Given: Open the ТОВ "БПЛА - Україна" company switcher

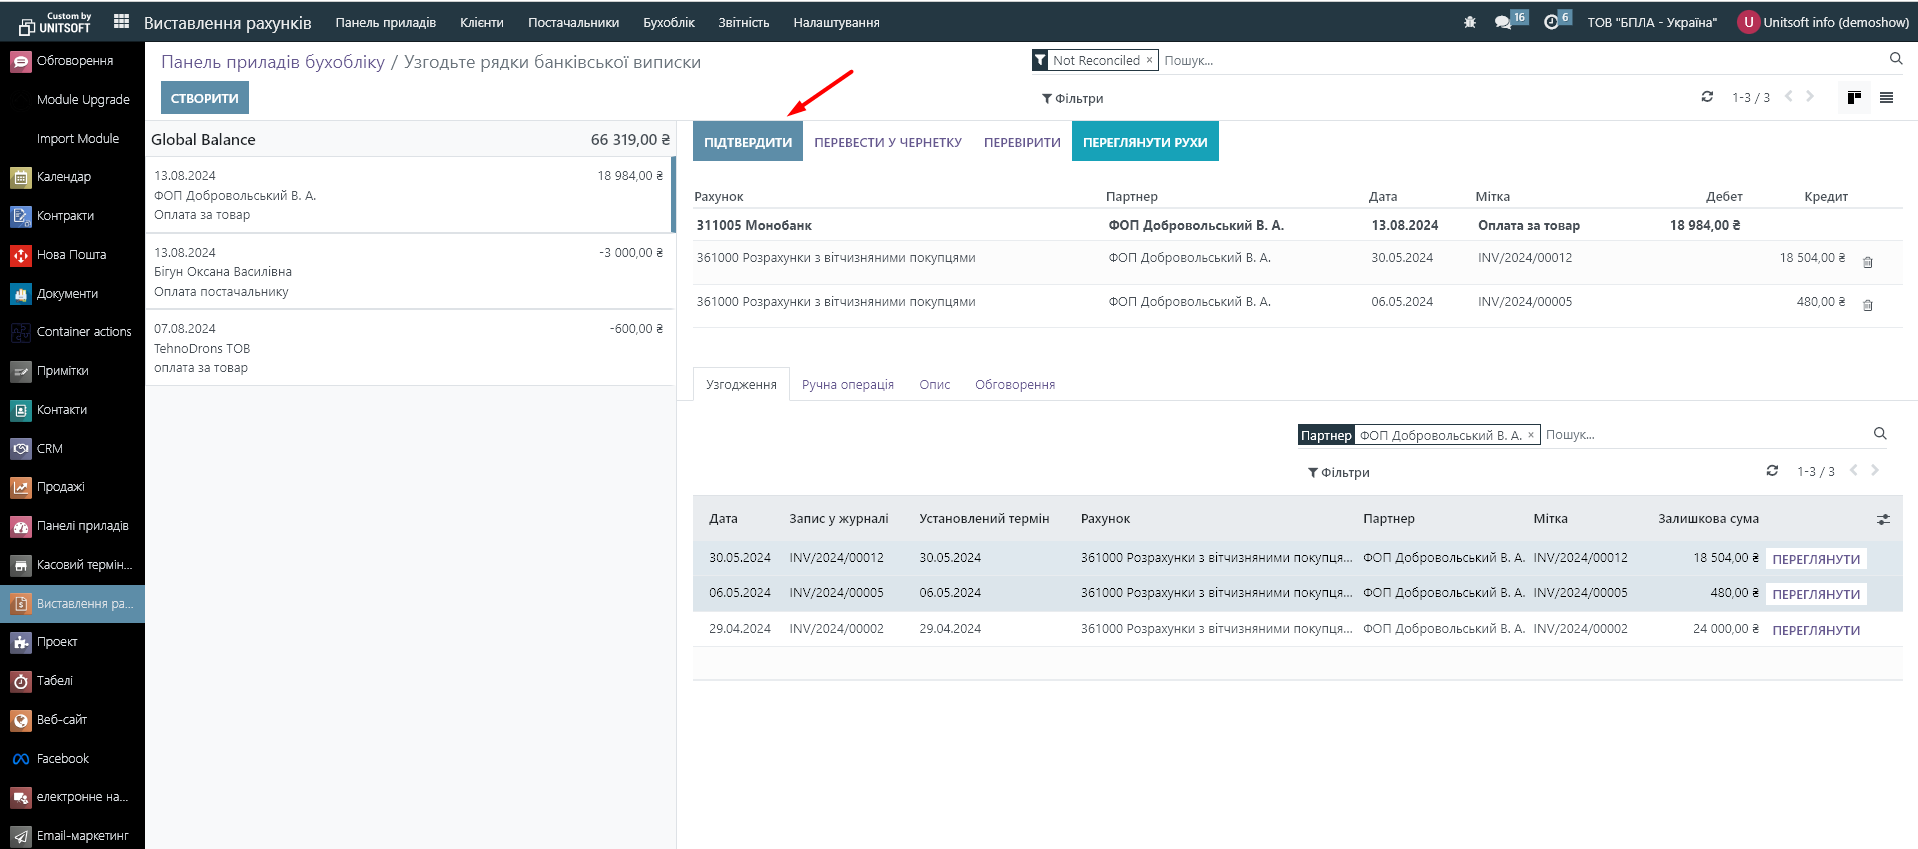Looking at the screenshot, I should click(x=1651, y=22).
